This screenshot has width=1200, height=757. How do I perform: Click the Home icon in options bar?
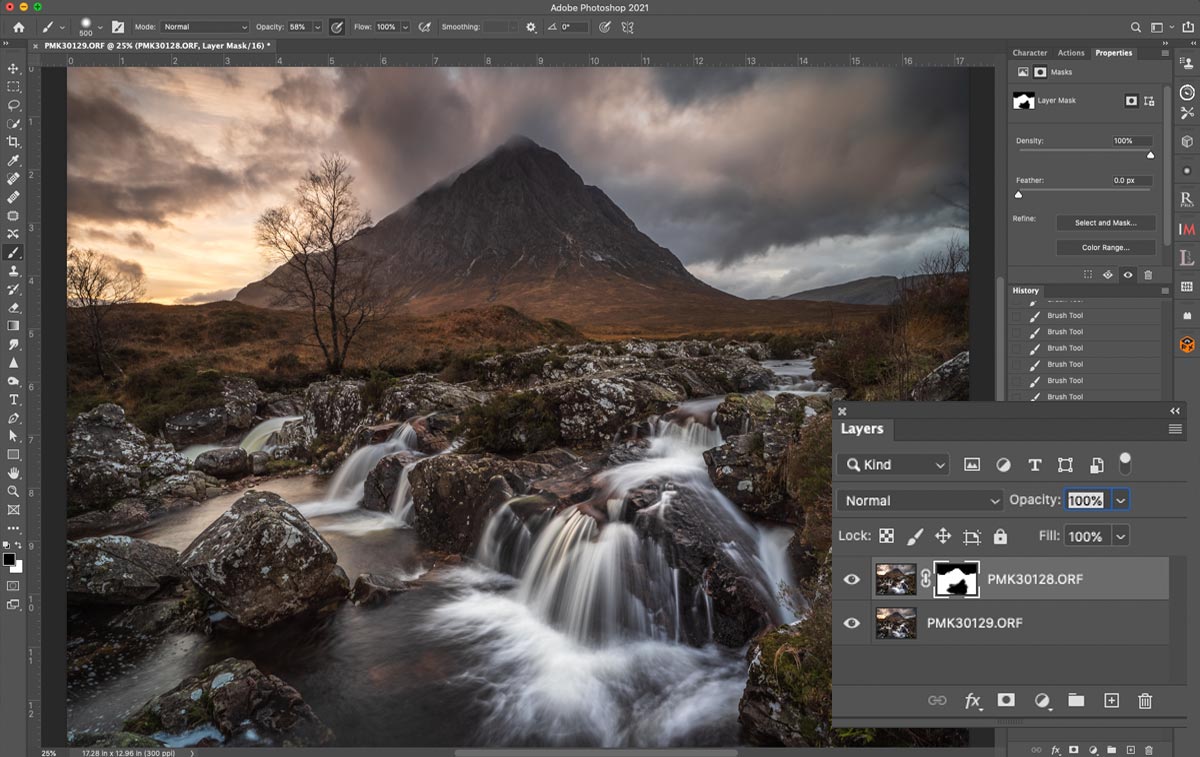18,27
